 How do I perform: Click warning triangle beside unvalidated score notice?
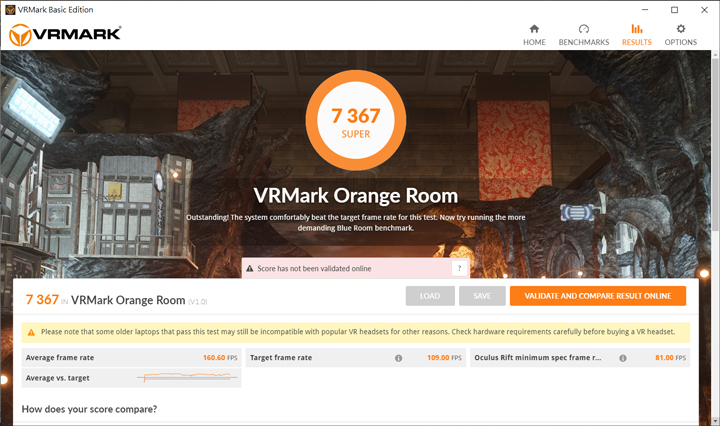(x=249, y=269)
